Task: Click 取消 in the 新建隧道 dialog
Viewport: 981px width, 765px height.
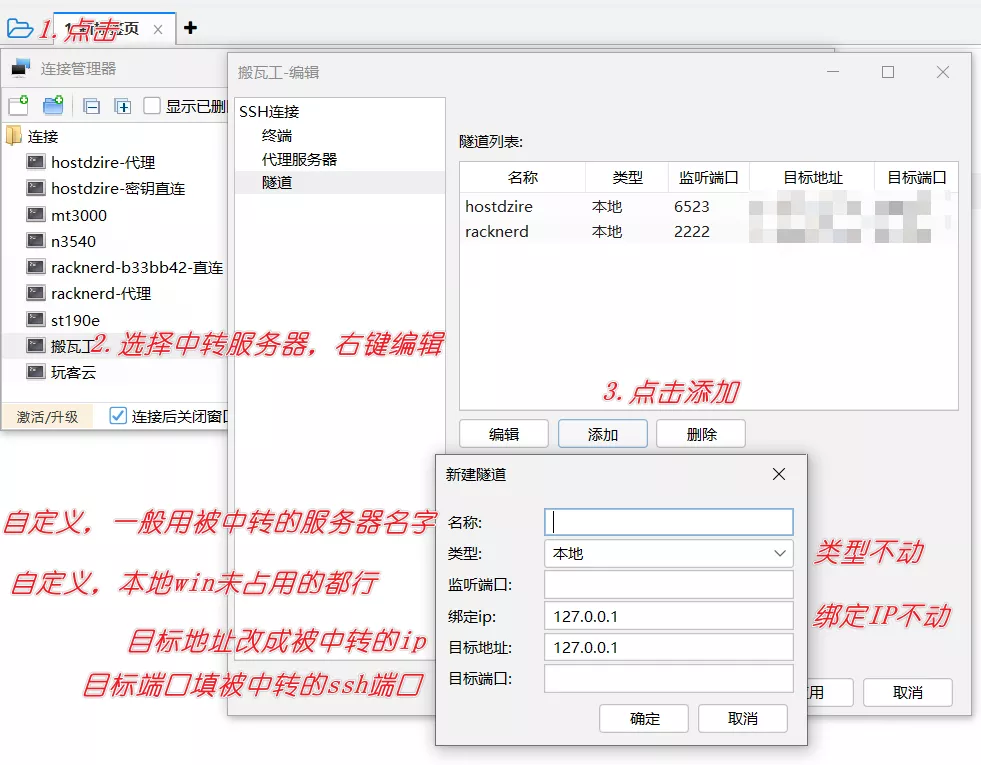Action: pyautogui.click(x=743, y=719)
